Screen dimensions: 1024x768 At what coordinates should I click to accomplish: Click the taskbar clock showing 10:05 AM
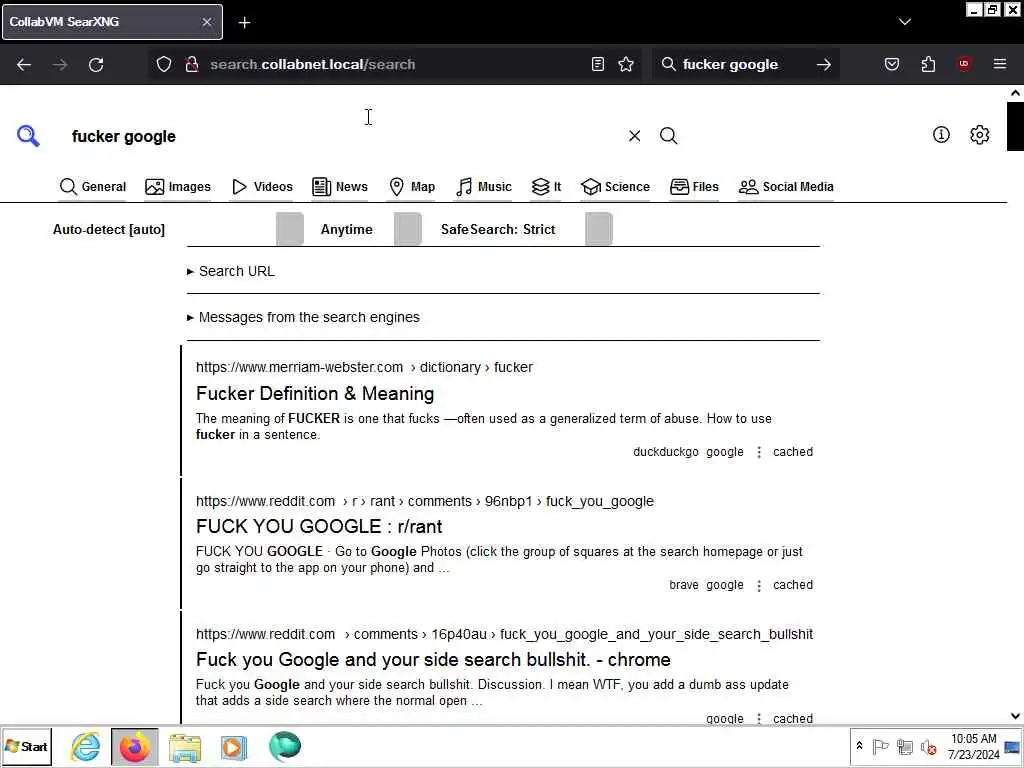[x=974, y=746]
